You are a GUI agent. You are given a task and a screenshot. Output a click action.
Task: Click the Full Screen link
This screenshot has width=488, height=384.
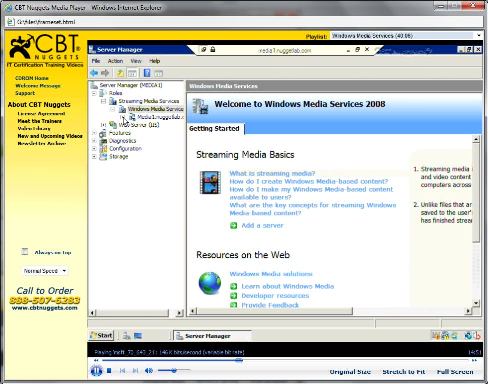(455, 371)
